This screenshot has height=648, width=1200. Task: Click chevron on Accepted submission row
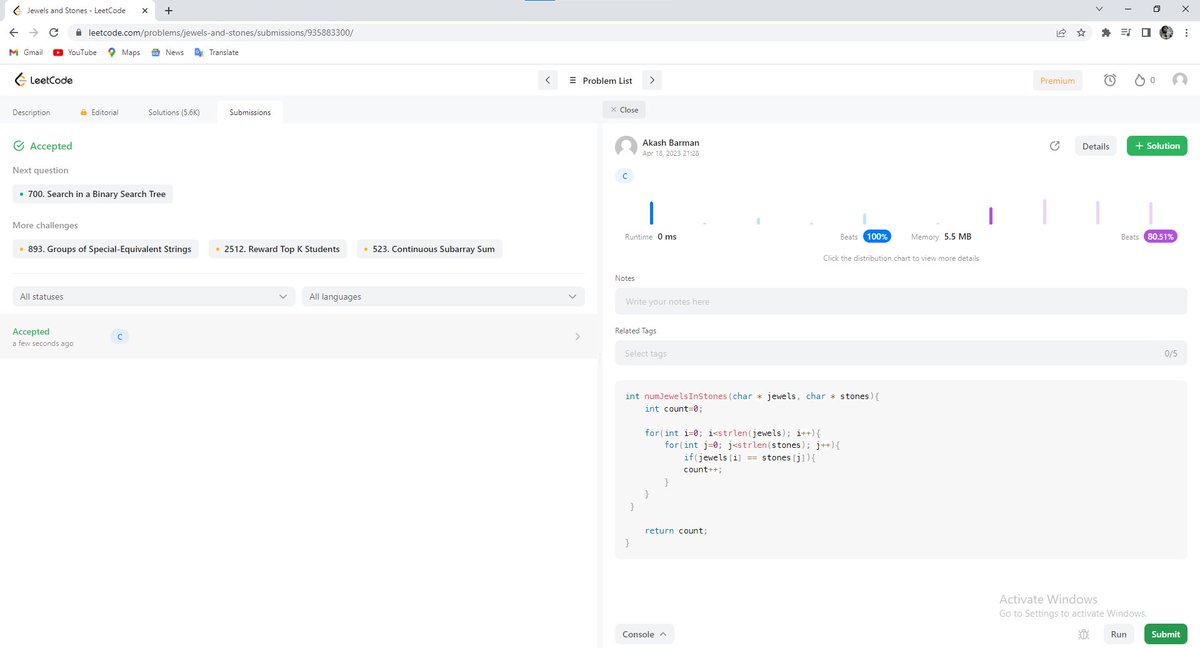coord(577,337)
